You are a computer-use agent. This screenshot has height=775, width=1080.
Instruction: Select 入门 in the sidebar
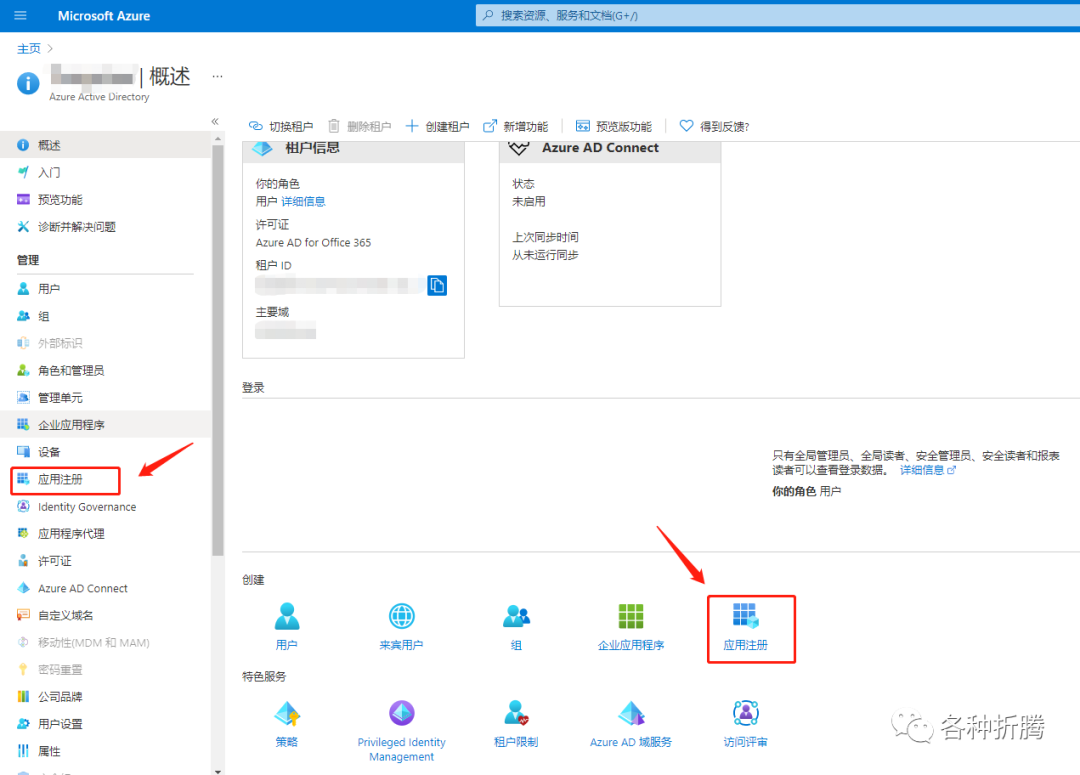tap(105, 172)
